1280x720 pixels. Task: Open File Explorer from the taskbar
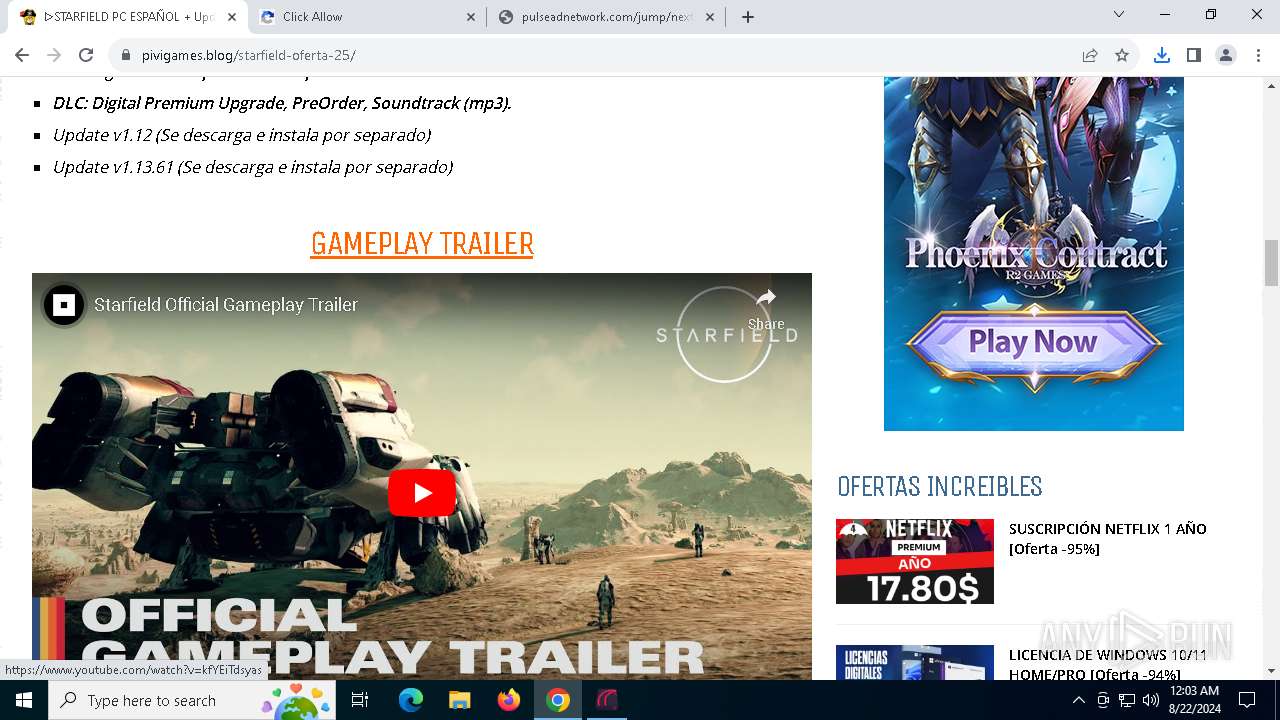pos(459,700)
